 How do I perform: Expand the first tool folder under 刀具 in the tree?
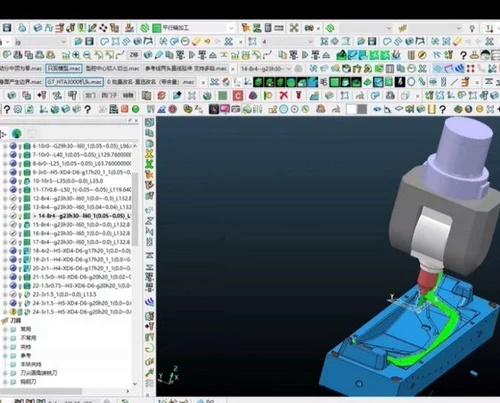[x=5, y=329]
